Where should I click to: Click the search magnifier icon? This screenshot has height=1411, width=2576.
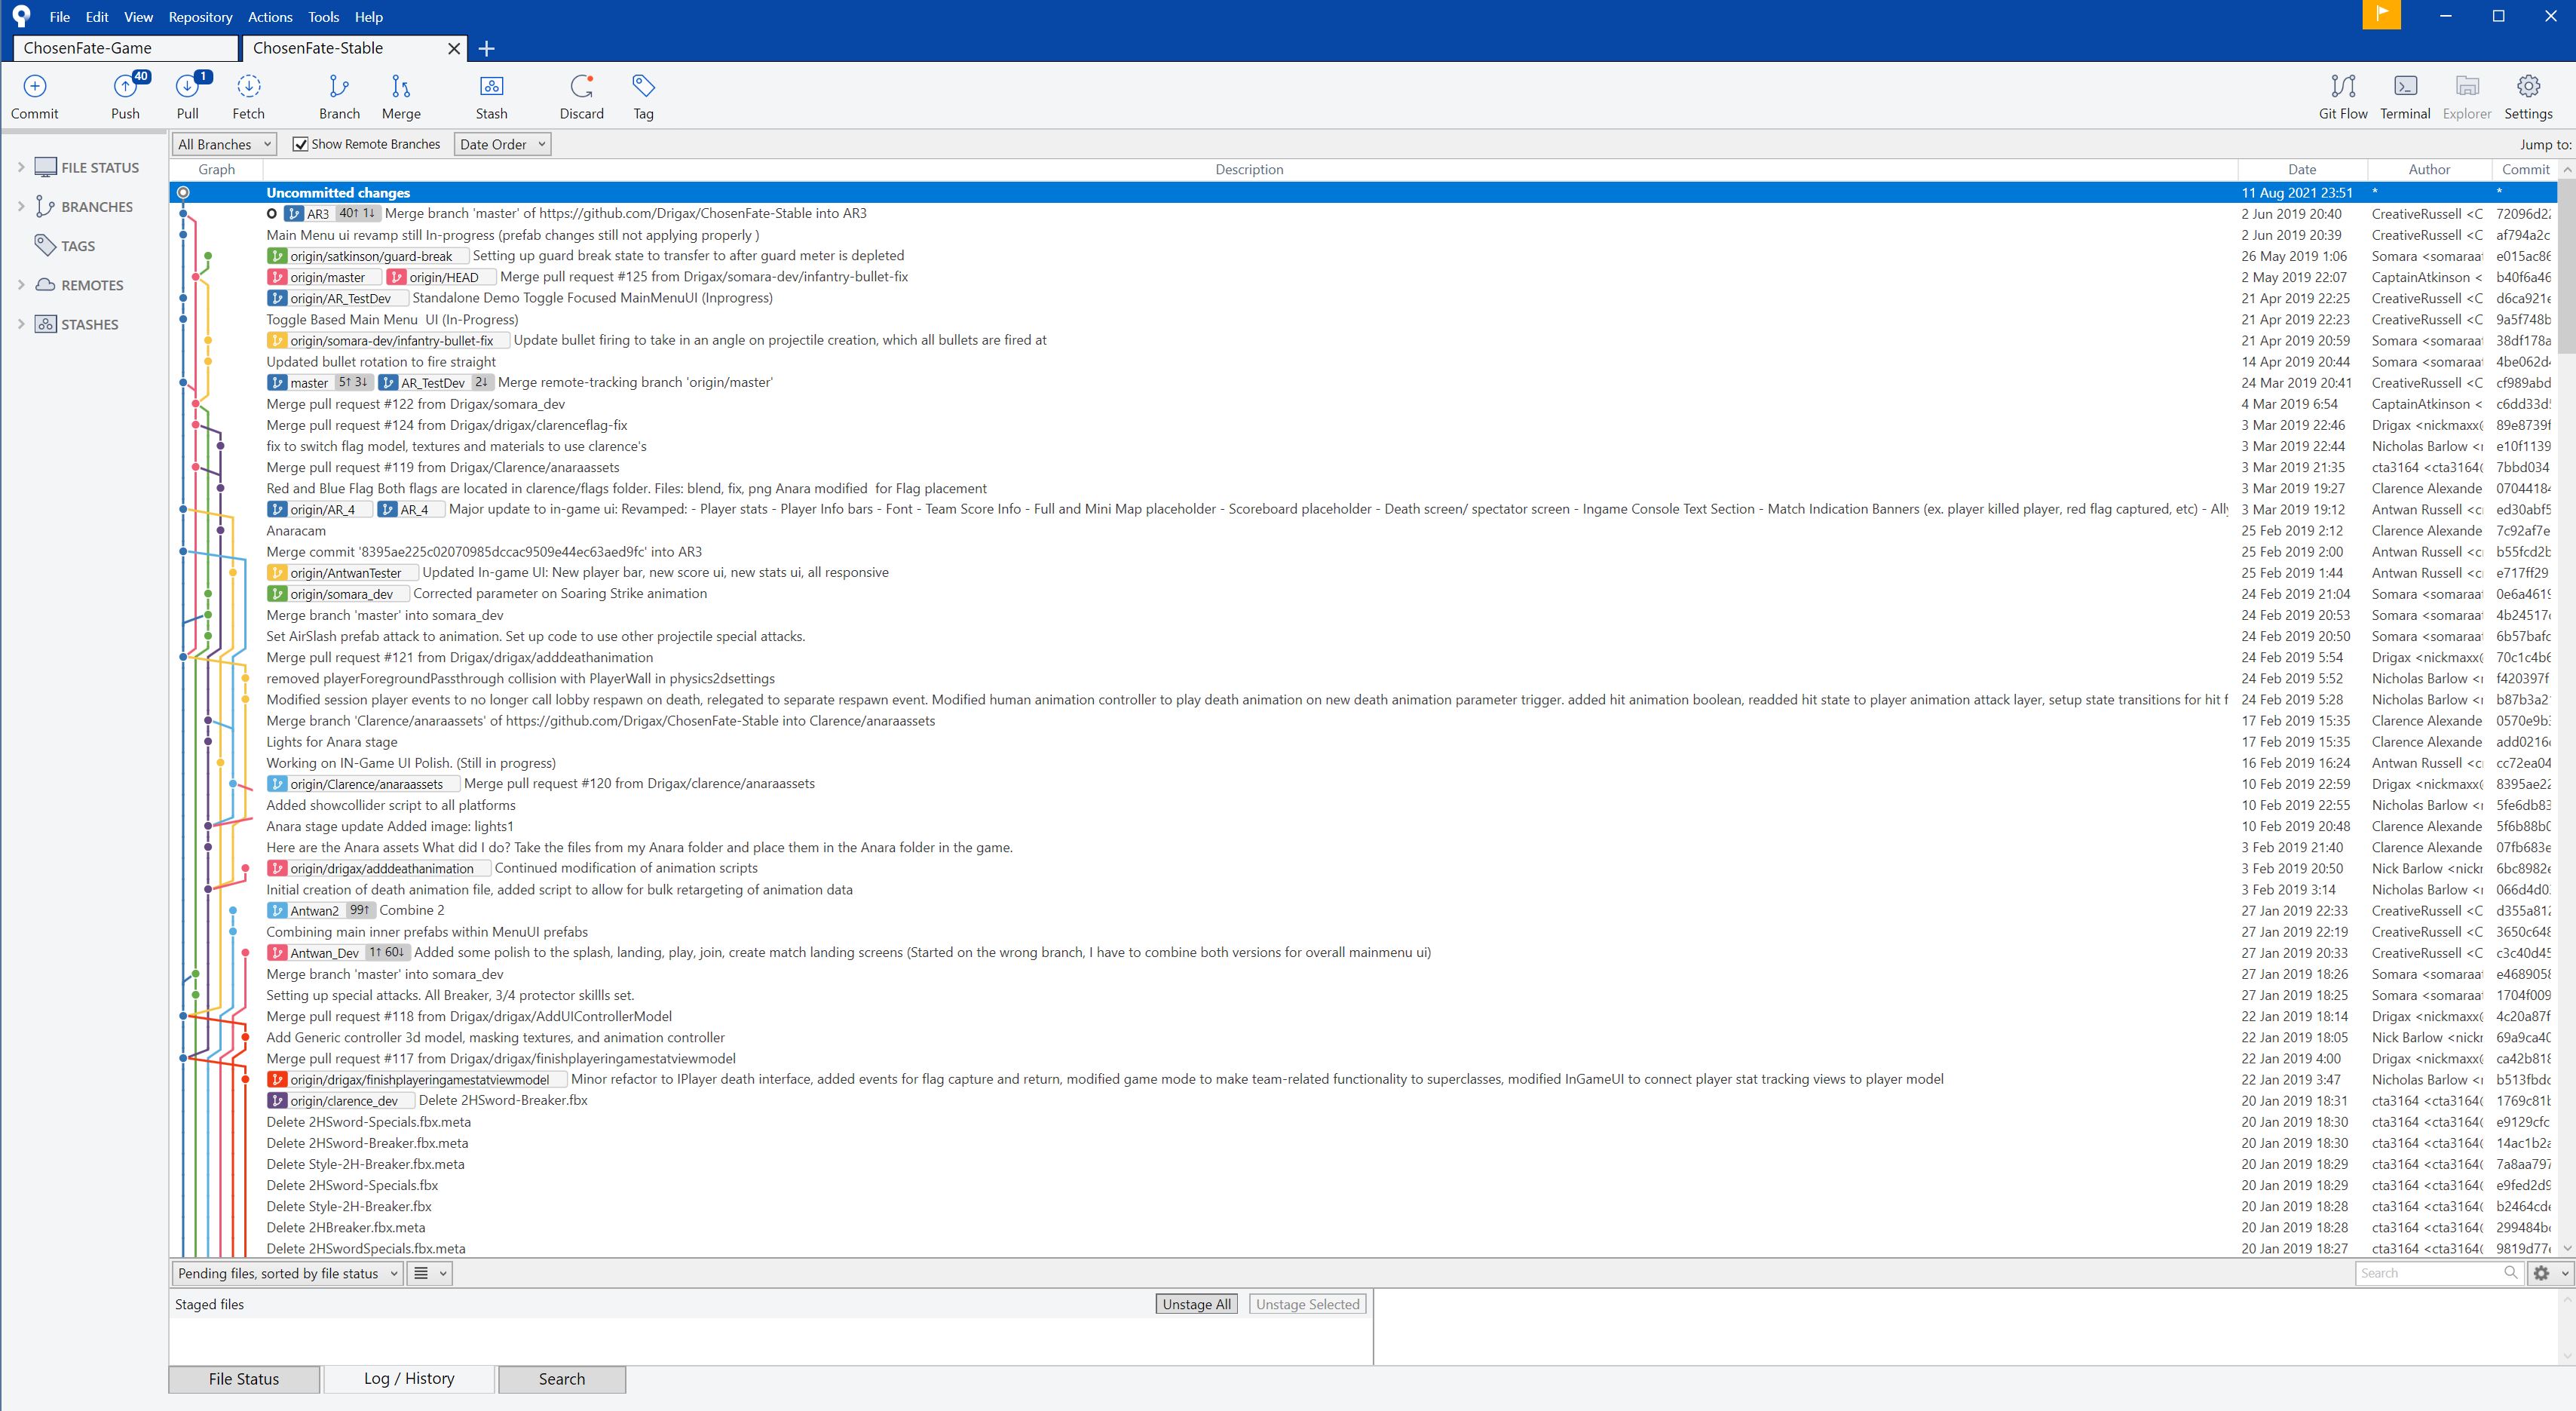[x=2510, y=1272]
